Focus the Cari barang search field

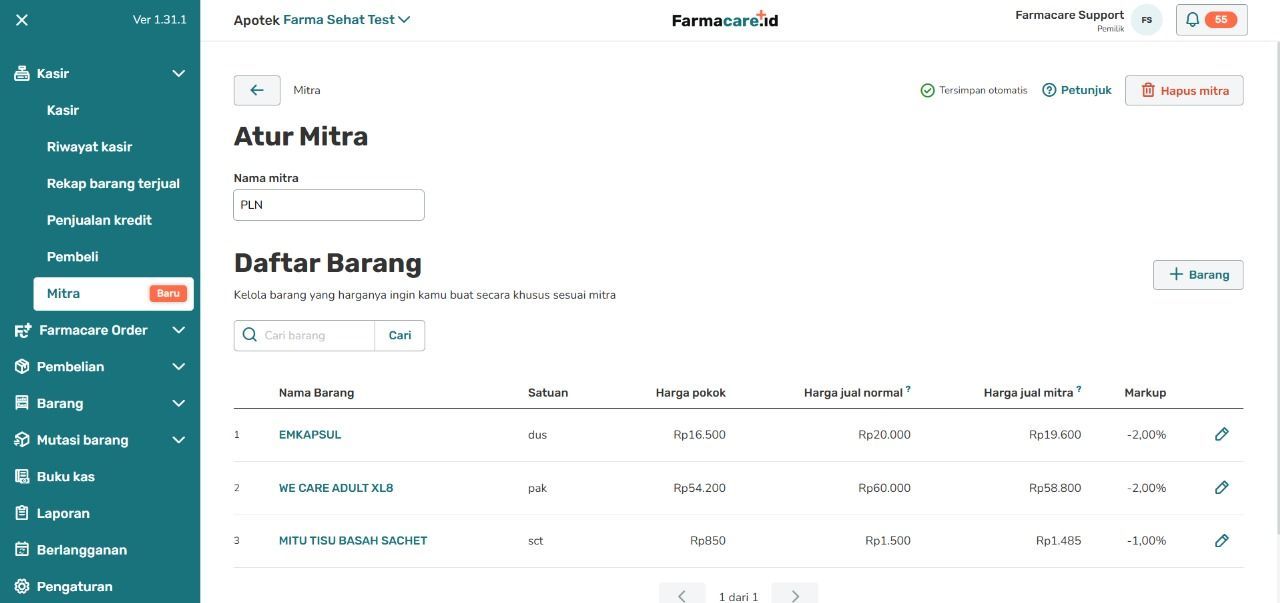coord(305,335)
